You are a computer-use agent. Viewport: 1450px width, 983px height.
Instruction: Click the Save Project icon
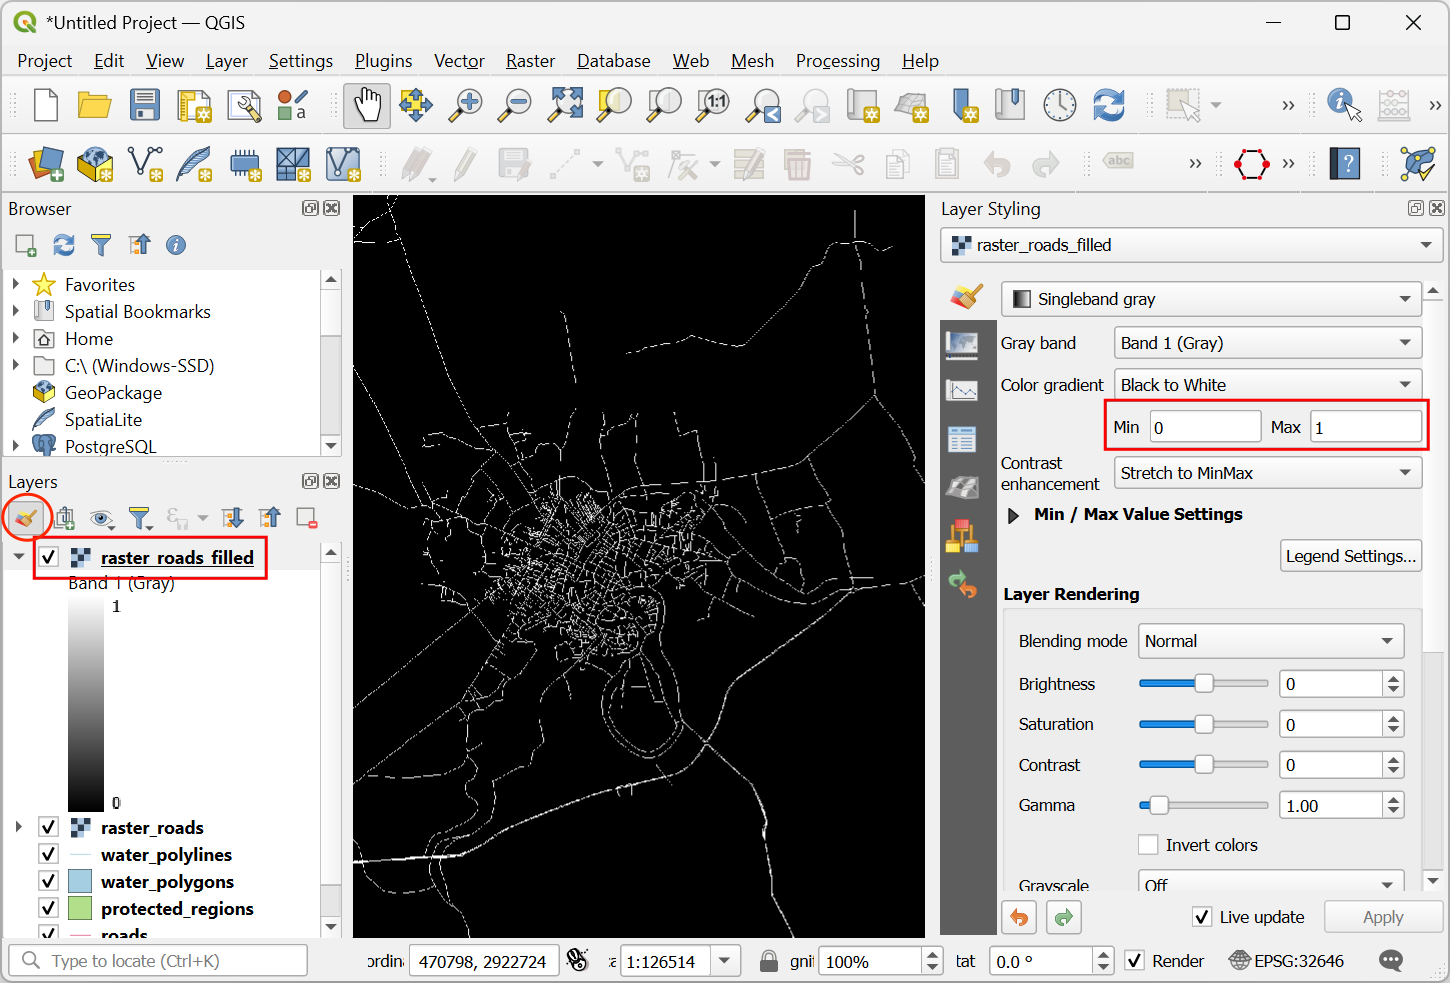point(145,105)
